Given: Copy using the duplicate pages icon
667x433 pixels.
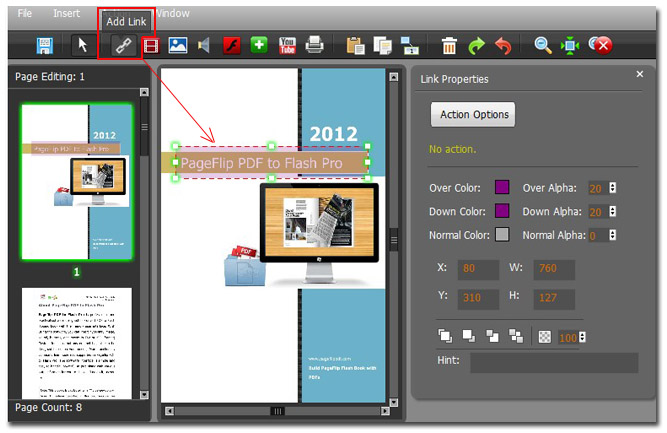Looking at the screenshot, I should tap(382, 45).
